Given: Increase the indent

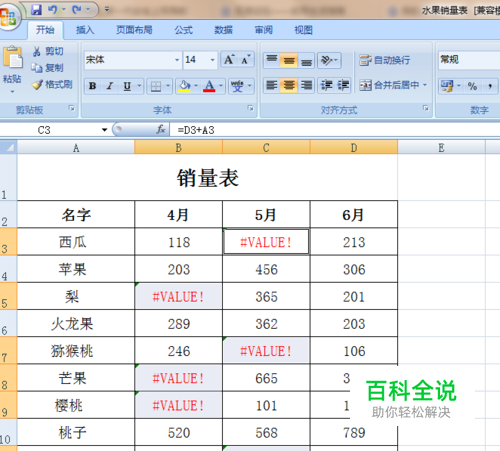Looking at the screenshot, I should [x=343, y=85].
